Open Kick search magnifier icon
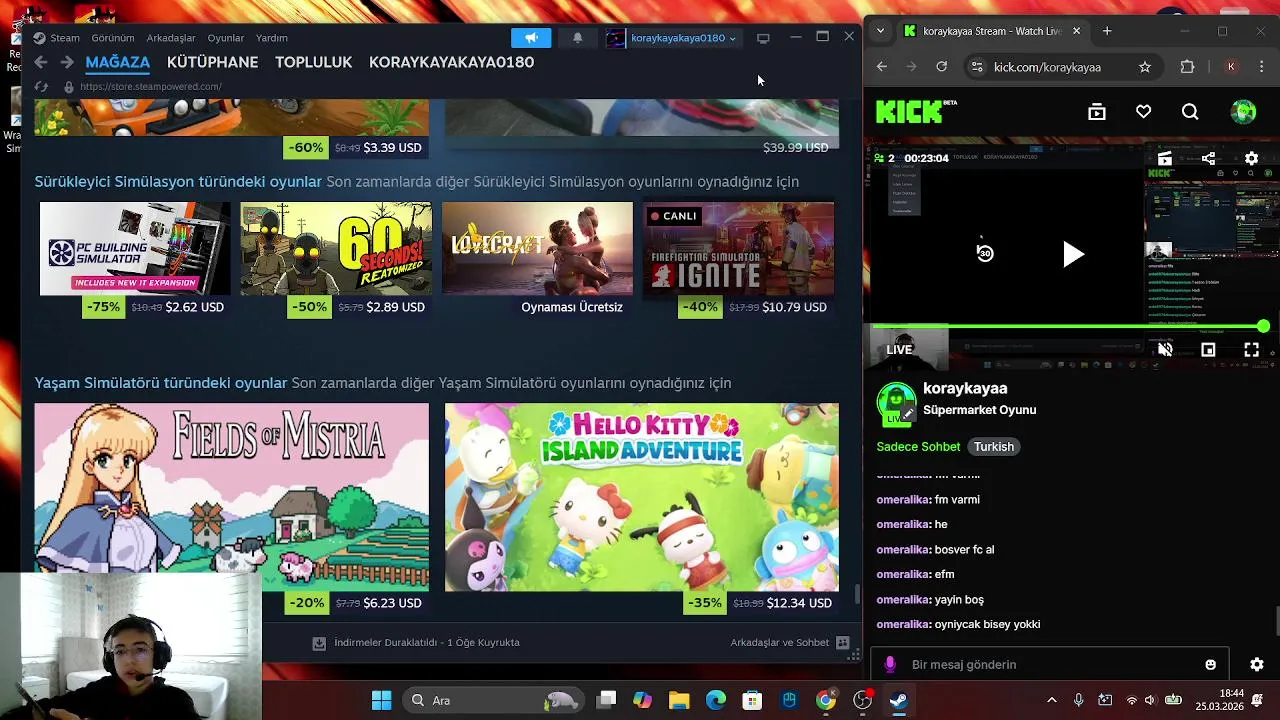This screenshot has height=720, width=1280. [1190, 112]
